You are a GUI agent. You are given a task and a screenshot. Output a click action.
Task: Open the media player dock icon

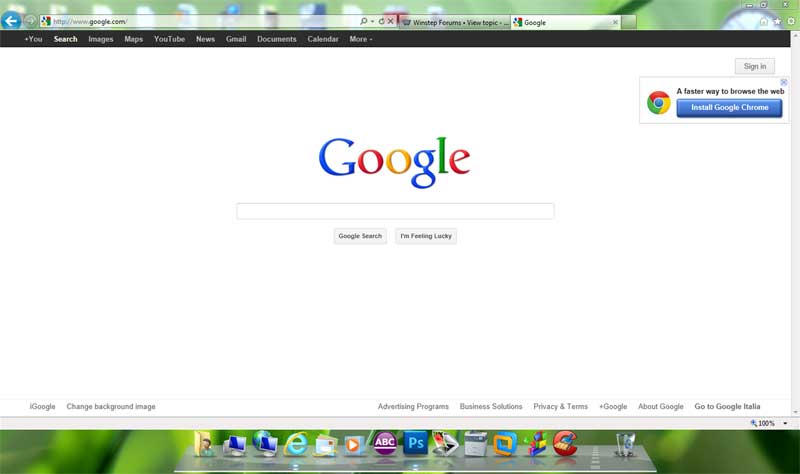[354, 444]
